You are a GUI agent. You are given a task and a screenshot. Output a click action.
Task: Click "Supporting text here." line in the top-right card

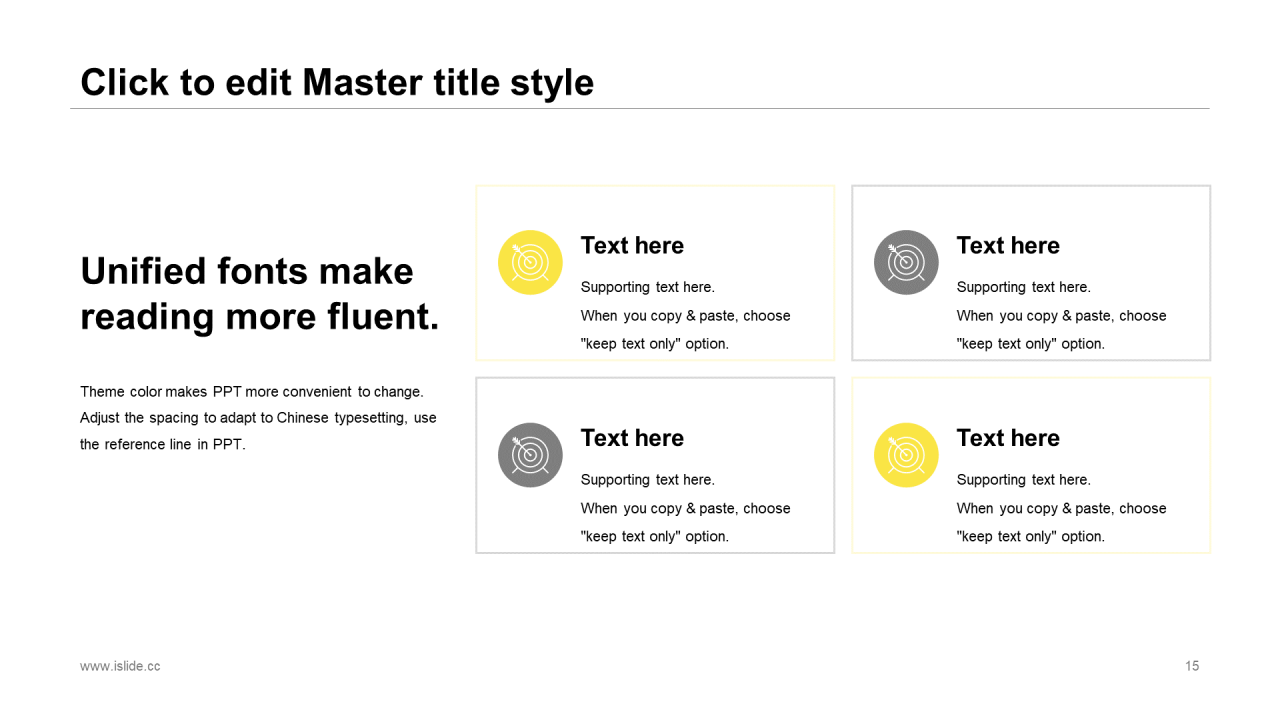(x=1023, y=287)
